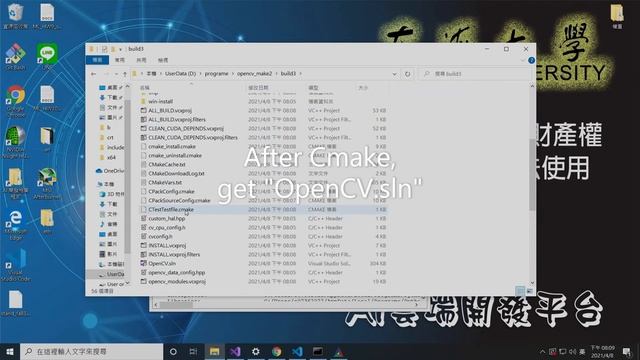
Task: Launch Visual Studio Code desktop shortcut
Action: (x=16, y=266)
